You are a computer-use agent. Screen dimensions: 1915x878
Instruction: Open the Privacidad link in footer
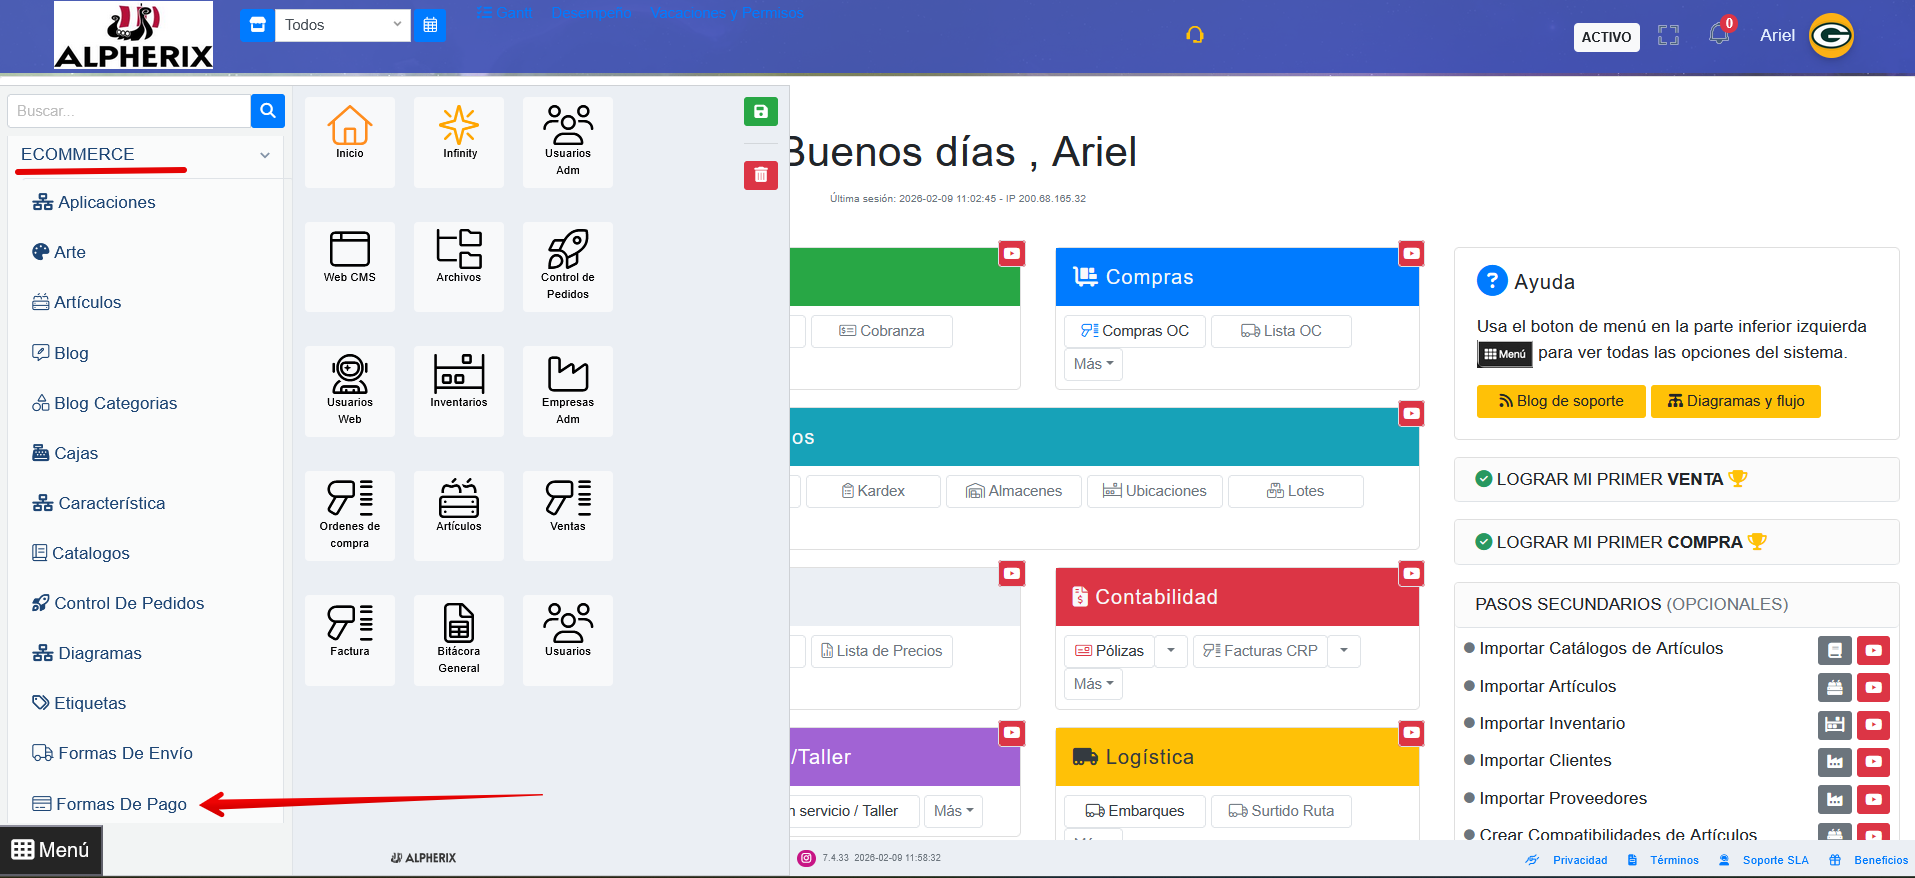click(x=1579, y=860)
